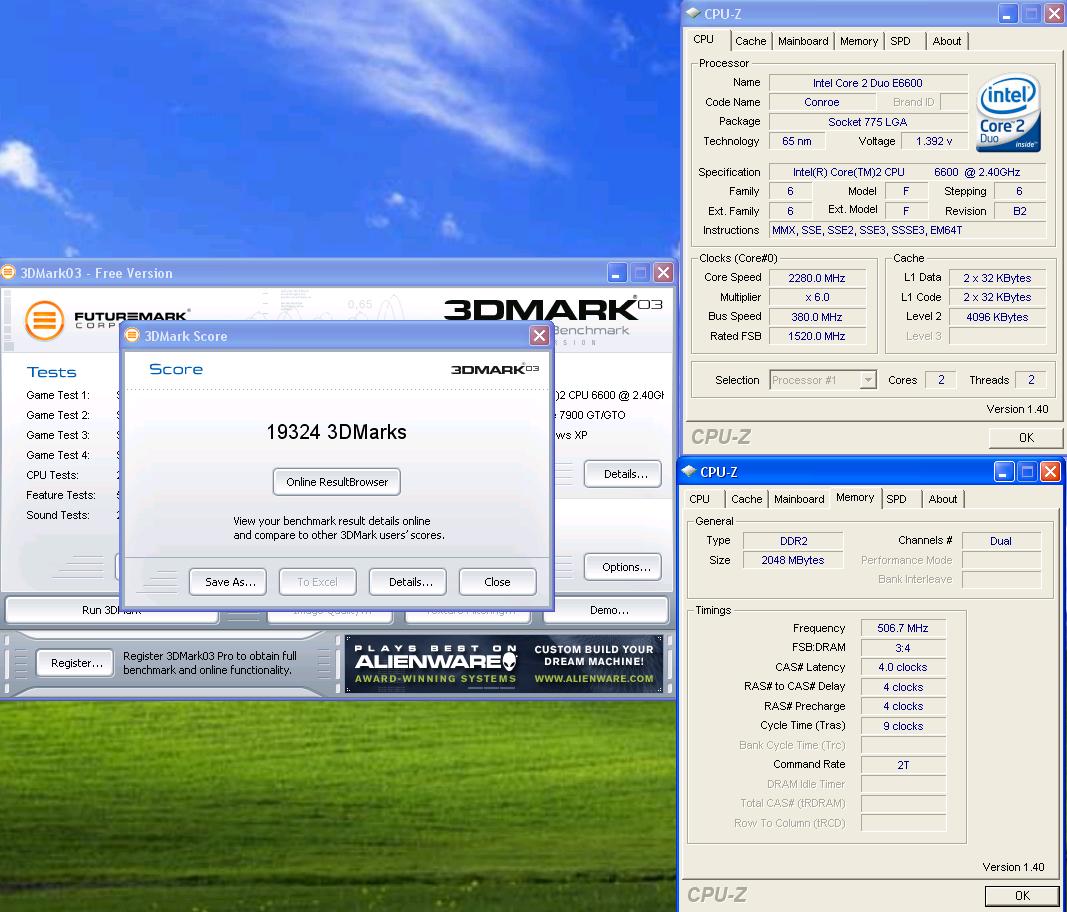Click Cycle Time (Tras) value 9 clocks
The image size is (1067, 912).
pos(902,726)
